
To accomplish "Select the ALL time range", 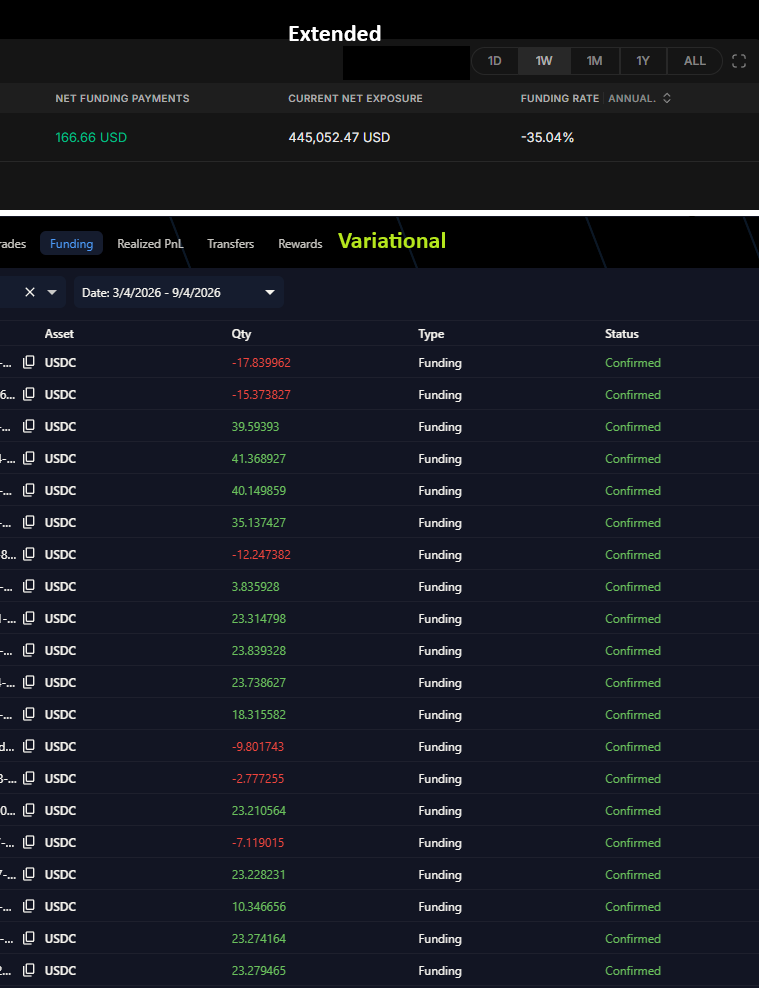I will pos(695,61).
